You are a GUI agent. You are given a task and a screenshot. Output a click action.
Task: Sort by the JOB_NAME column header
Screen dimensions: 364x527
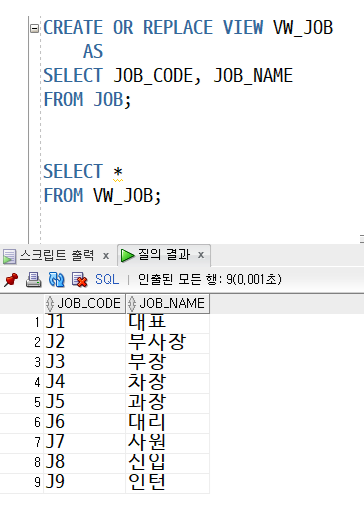[x=168, y=303]
